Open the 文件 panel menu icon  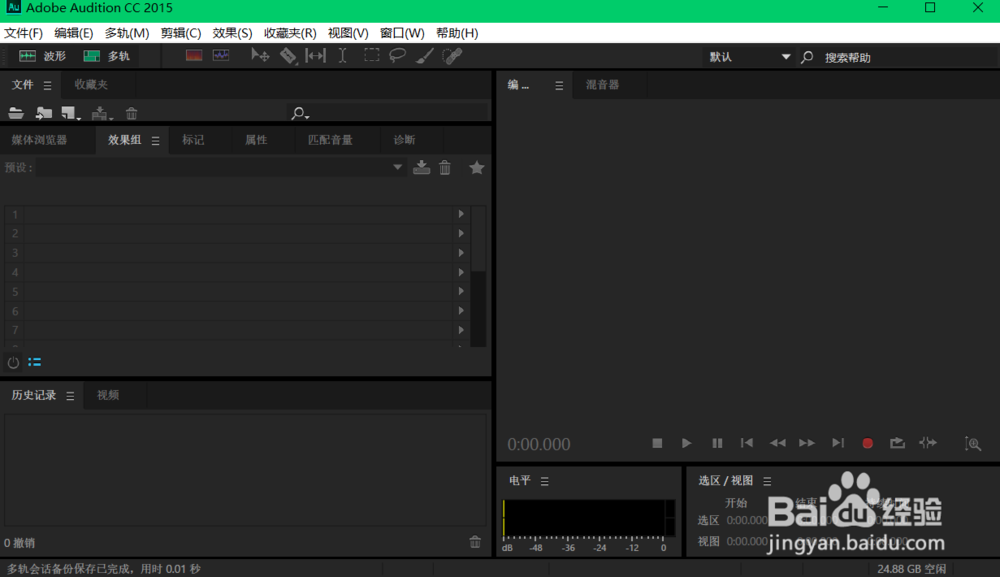click(47, 85)
